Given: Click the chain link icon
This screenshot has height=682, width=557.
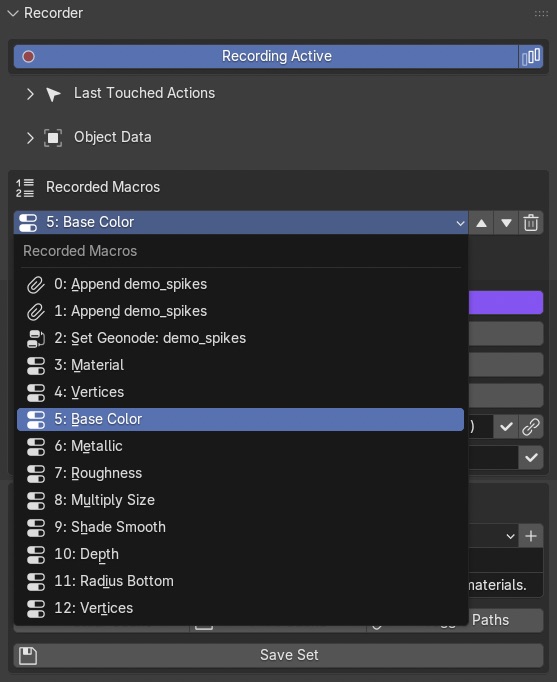Looking at the screenshot, I should click(x=531, y=426).
